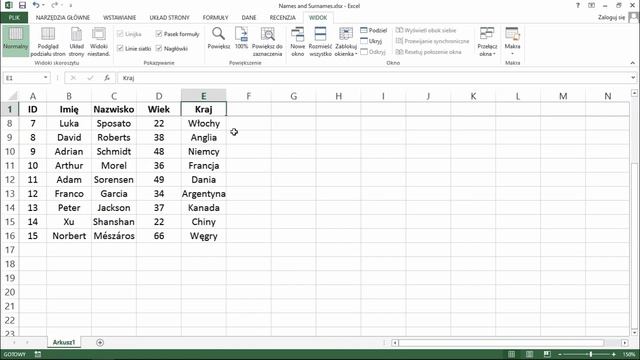Screen dimensions: 640x360
Task: Open Makra dropdown
Action: pyautogui.click(x=512, y=42)
